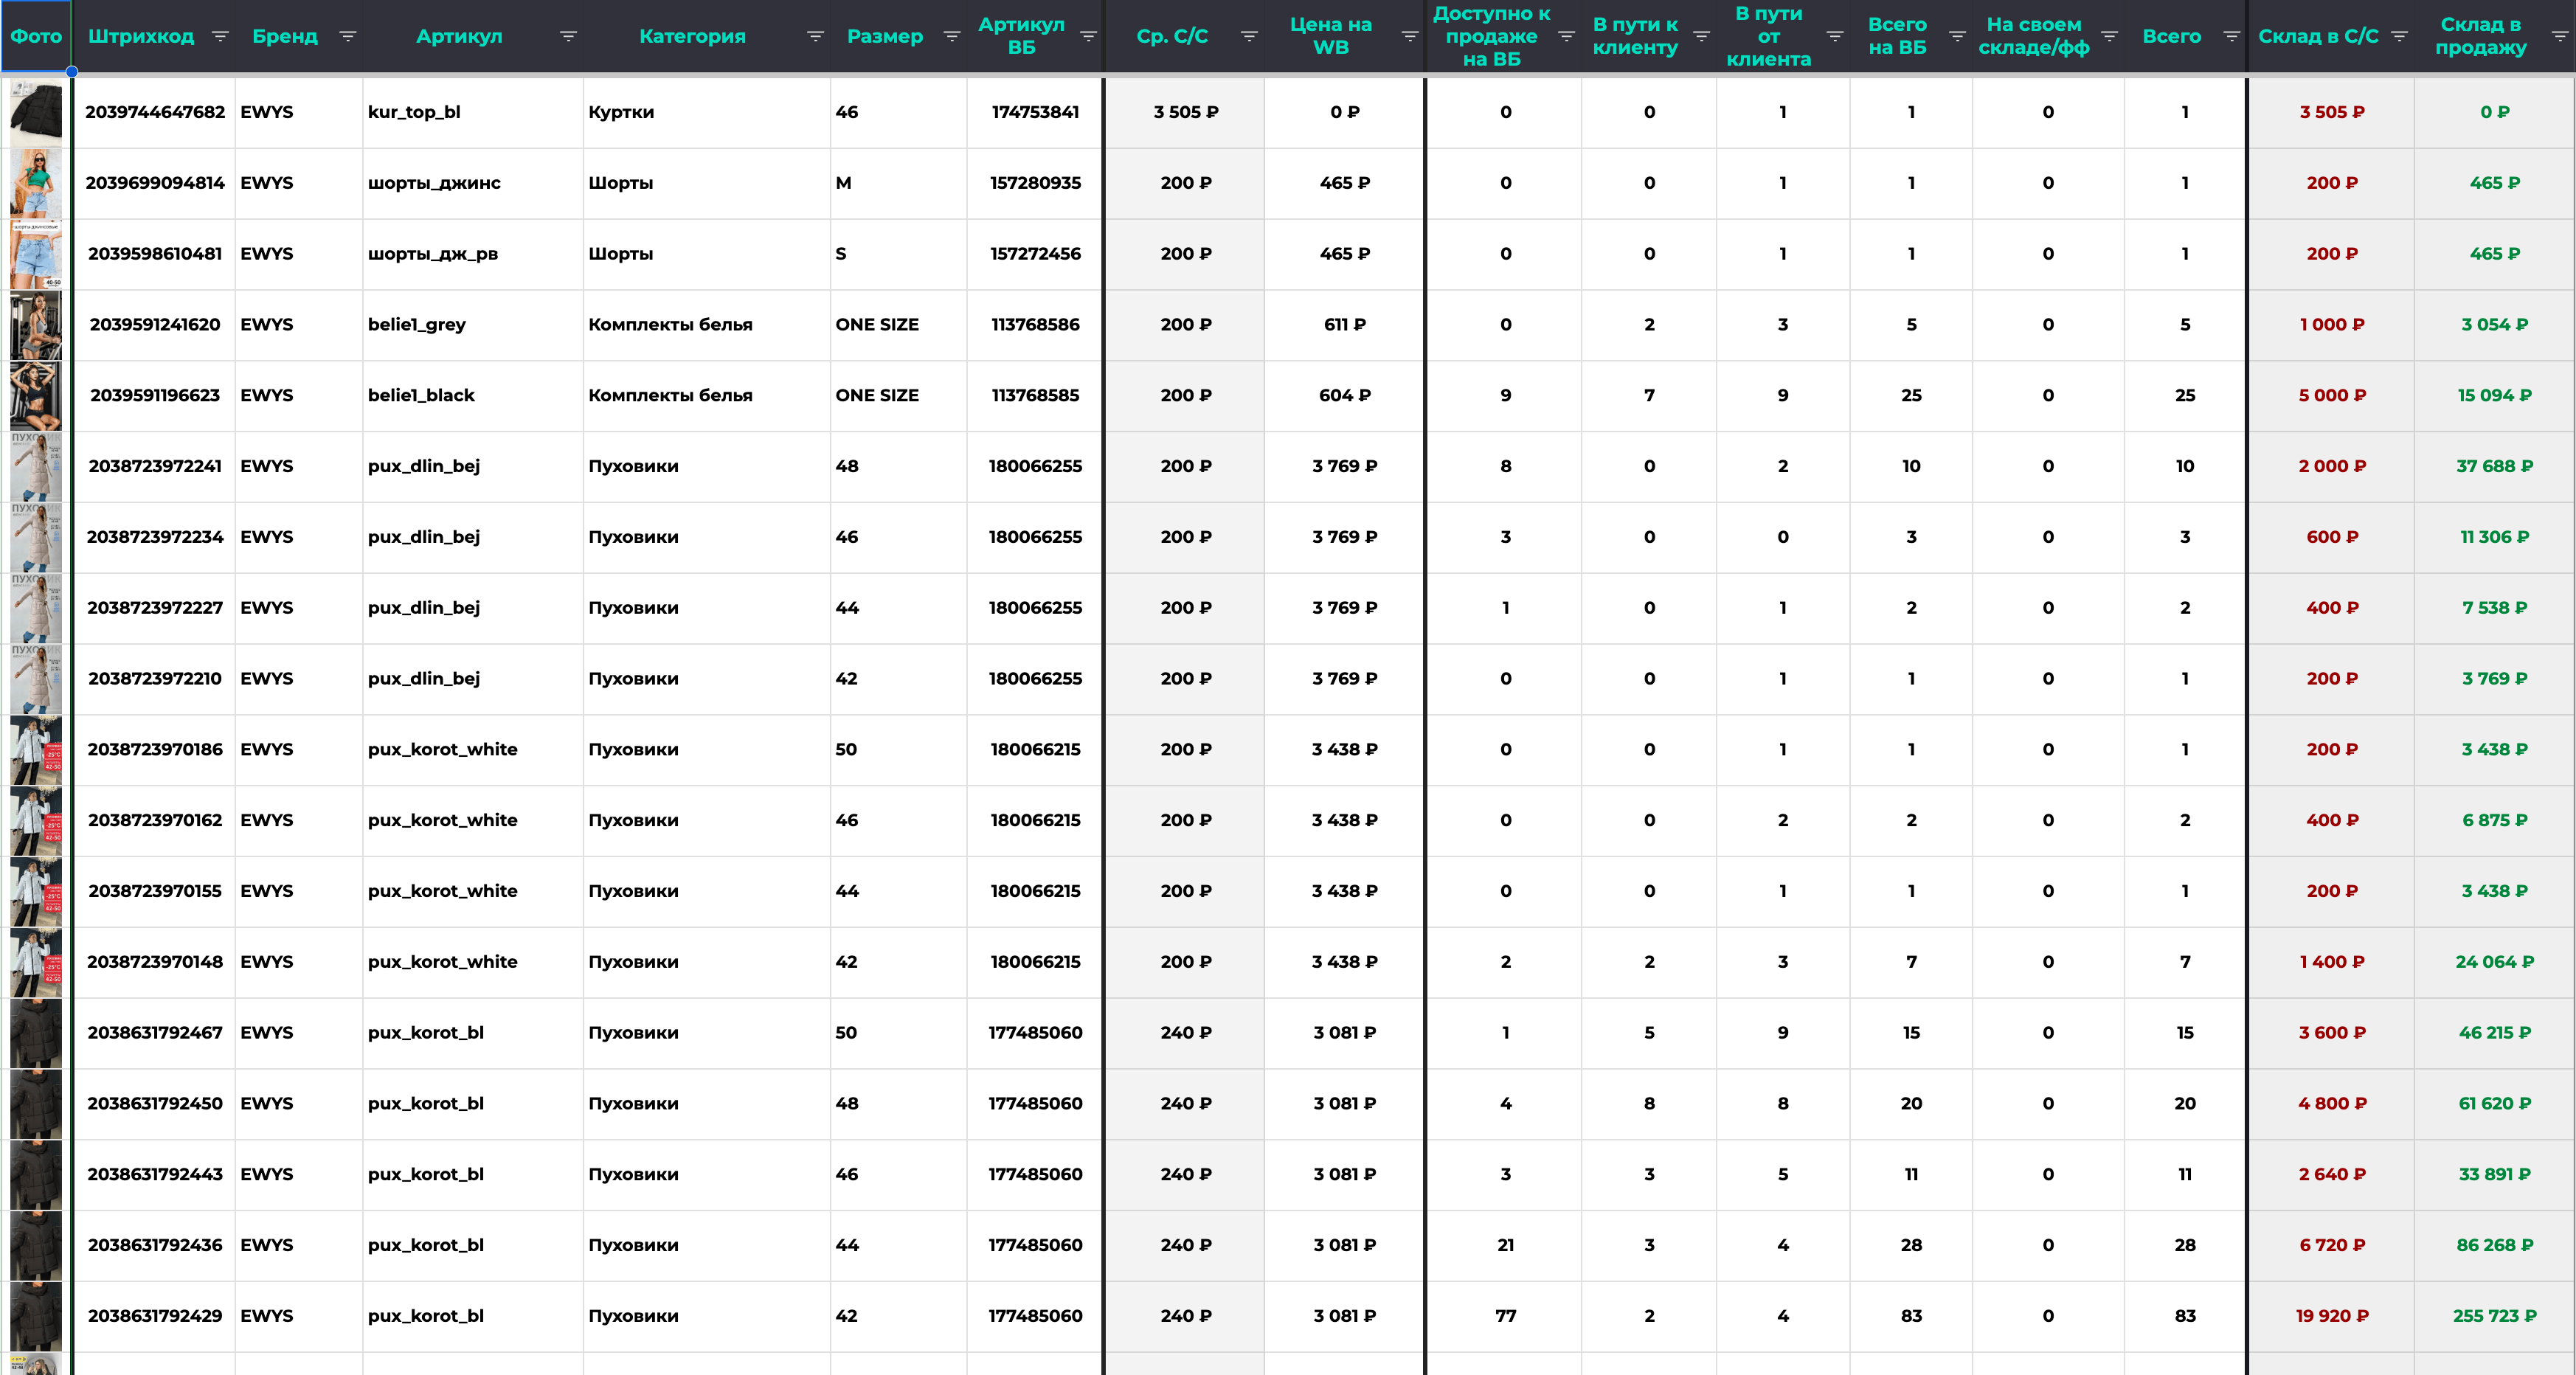Expand filter dropdown for Артикул ВБ column
The height and width of the screenshot is (1375, 2576).
(1088, 37)
